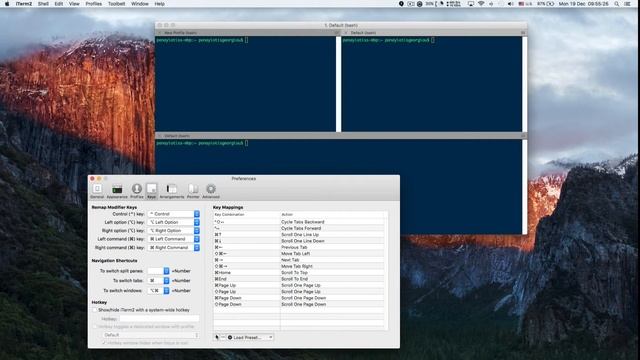Select the Previous Tab mapping row
Screen dimensions: 640x360
[x=300, y=247]
